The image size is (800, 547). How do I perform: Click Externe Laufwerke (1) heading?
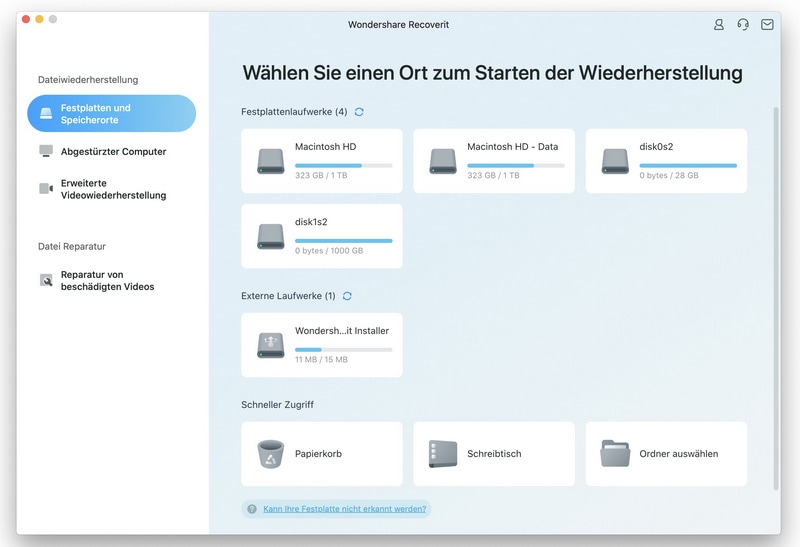point(288,296)
